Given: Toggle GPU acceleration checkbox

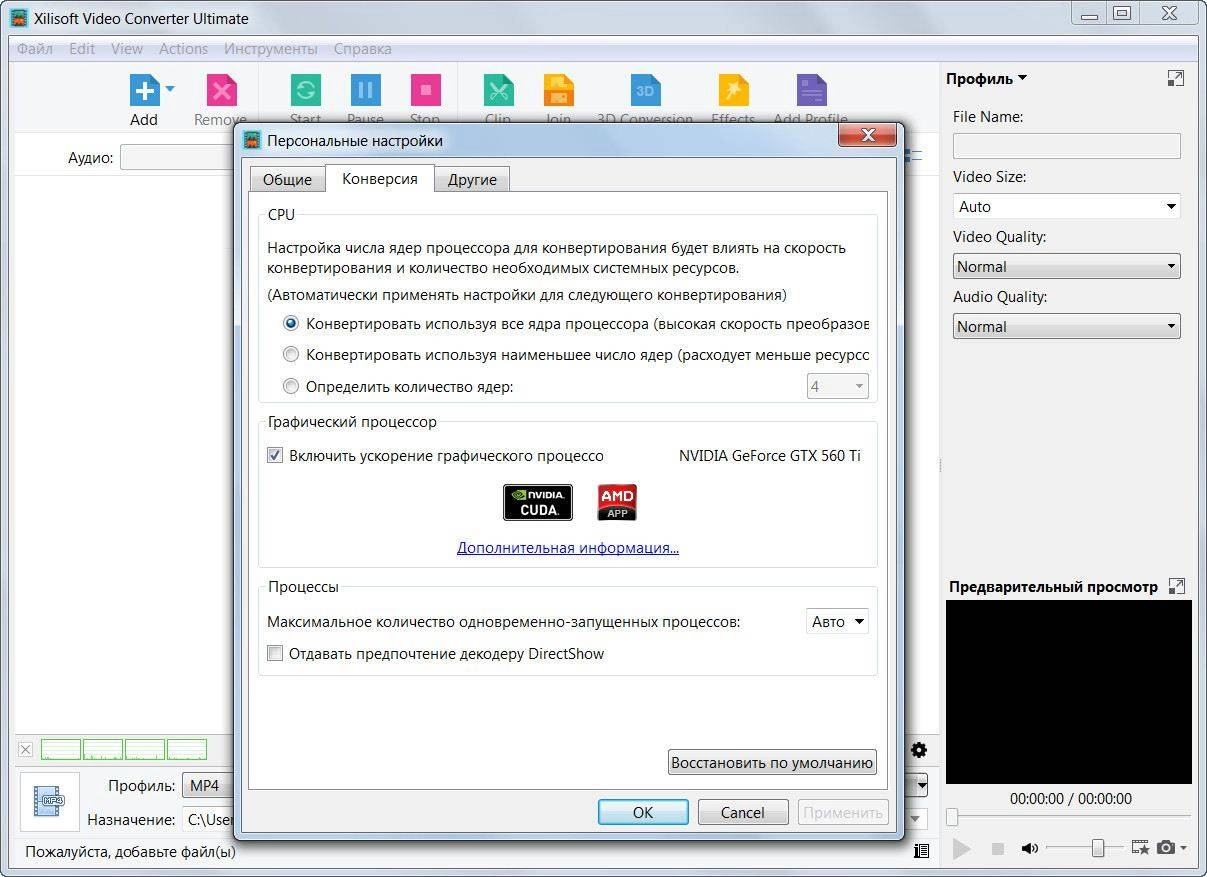Looking at the screenshot, I should pos(275,455).
